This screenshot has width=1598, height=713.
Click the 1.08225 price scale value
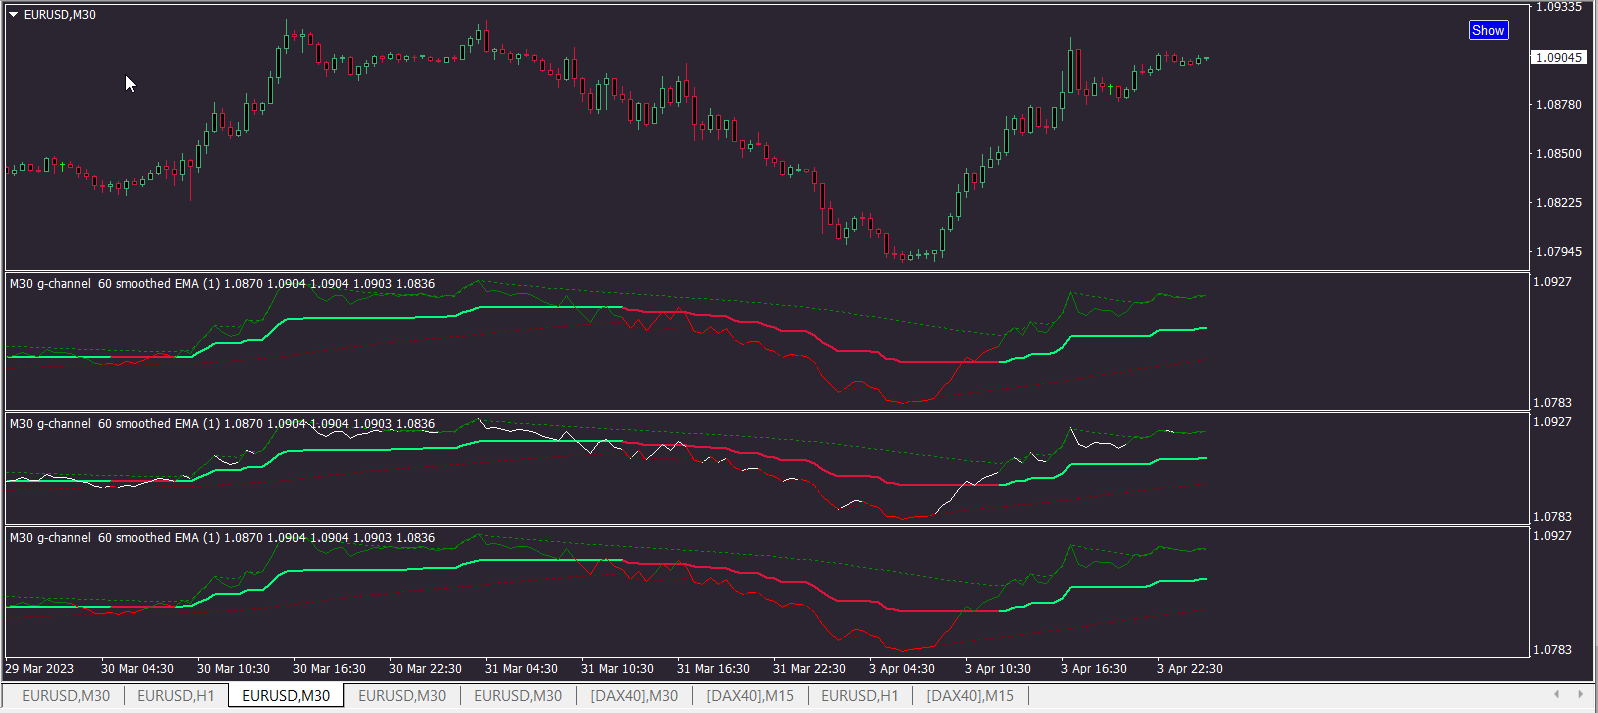click(x=1559, y=202)
